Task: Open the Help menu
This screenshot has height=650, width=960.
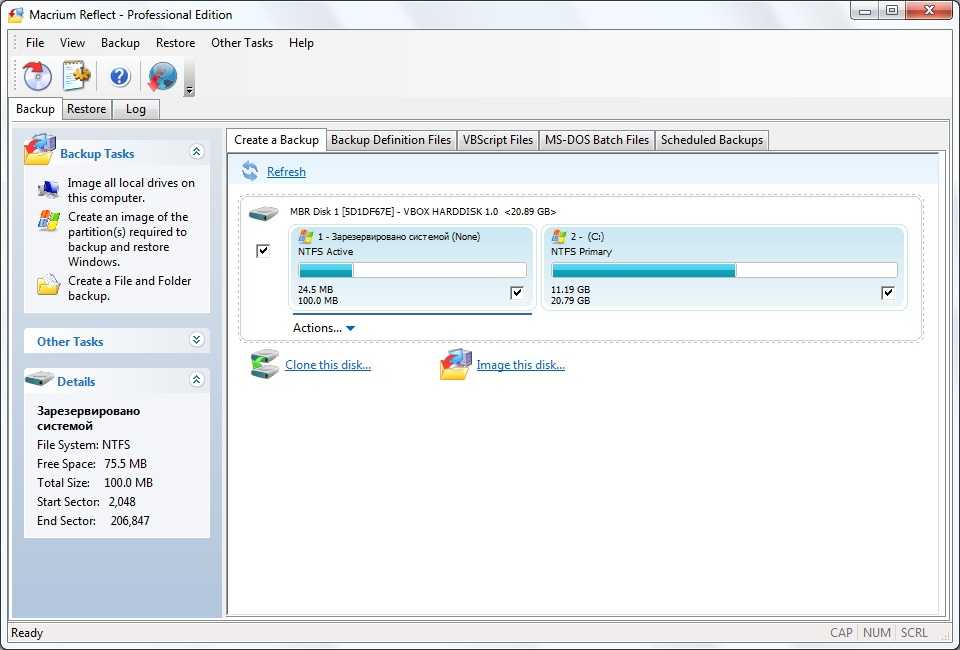Action: (301, 43)
